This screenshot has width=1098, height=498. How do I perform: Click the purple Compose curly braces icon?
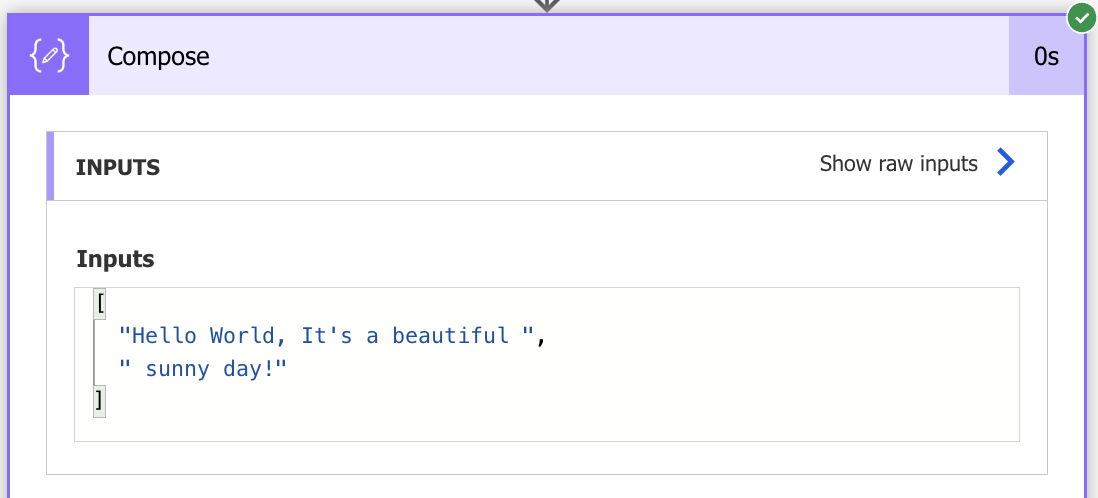pos(49,57)
